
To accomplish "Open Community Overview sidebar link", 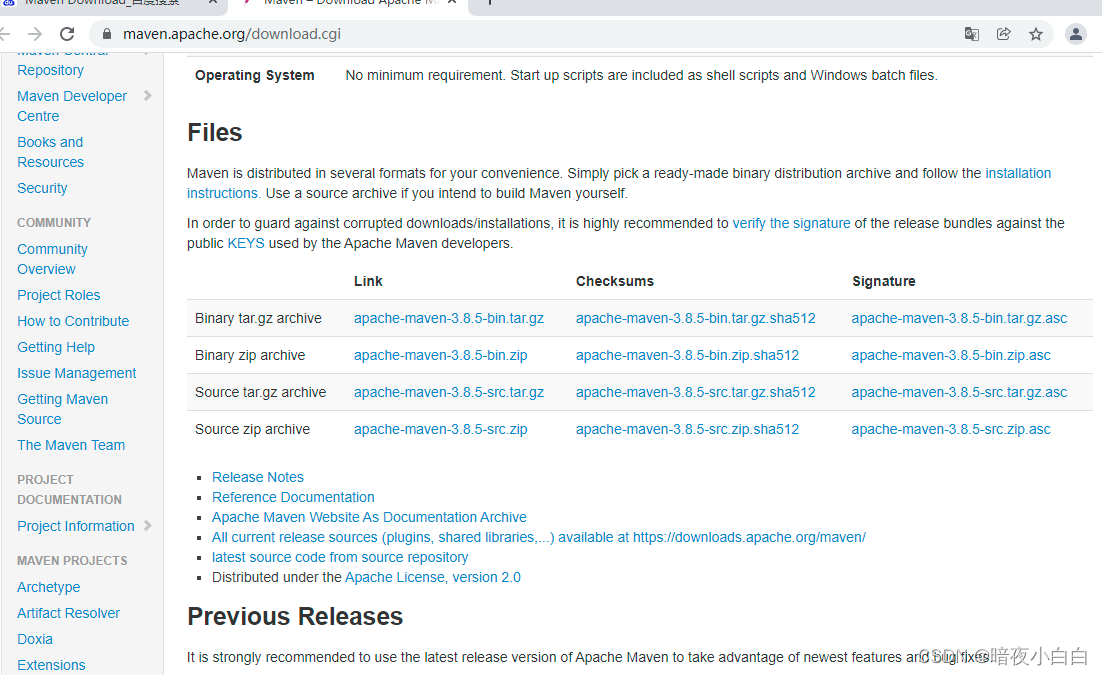I will [x=52, y=259].
